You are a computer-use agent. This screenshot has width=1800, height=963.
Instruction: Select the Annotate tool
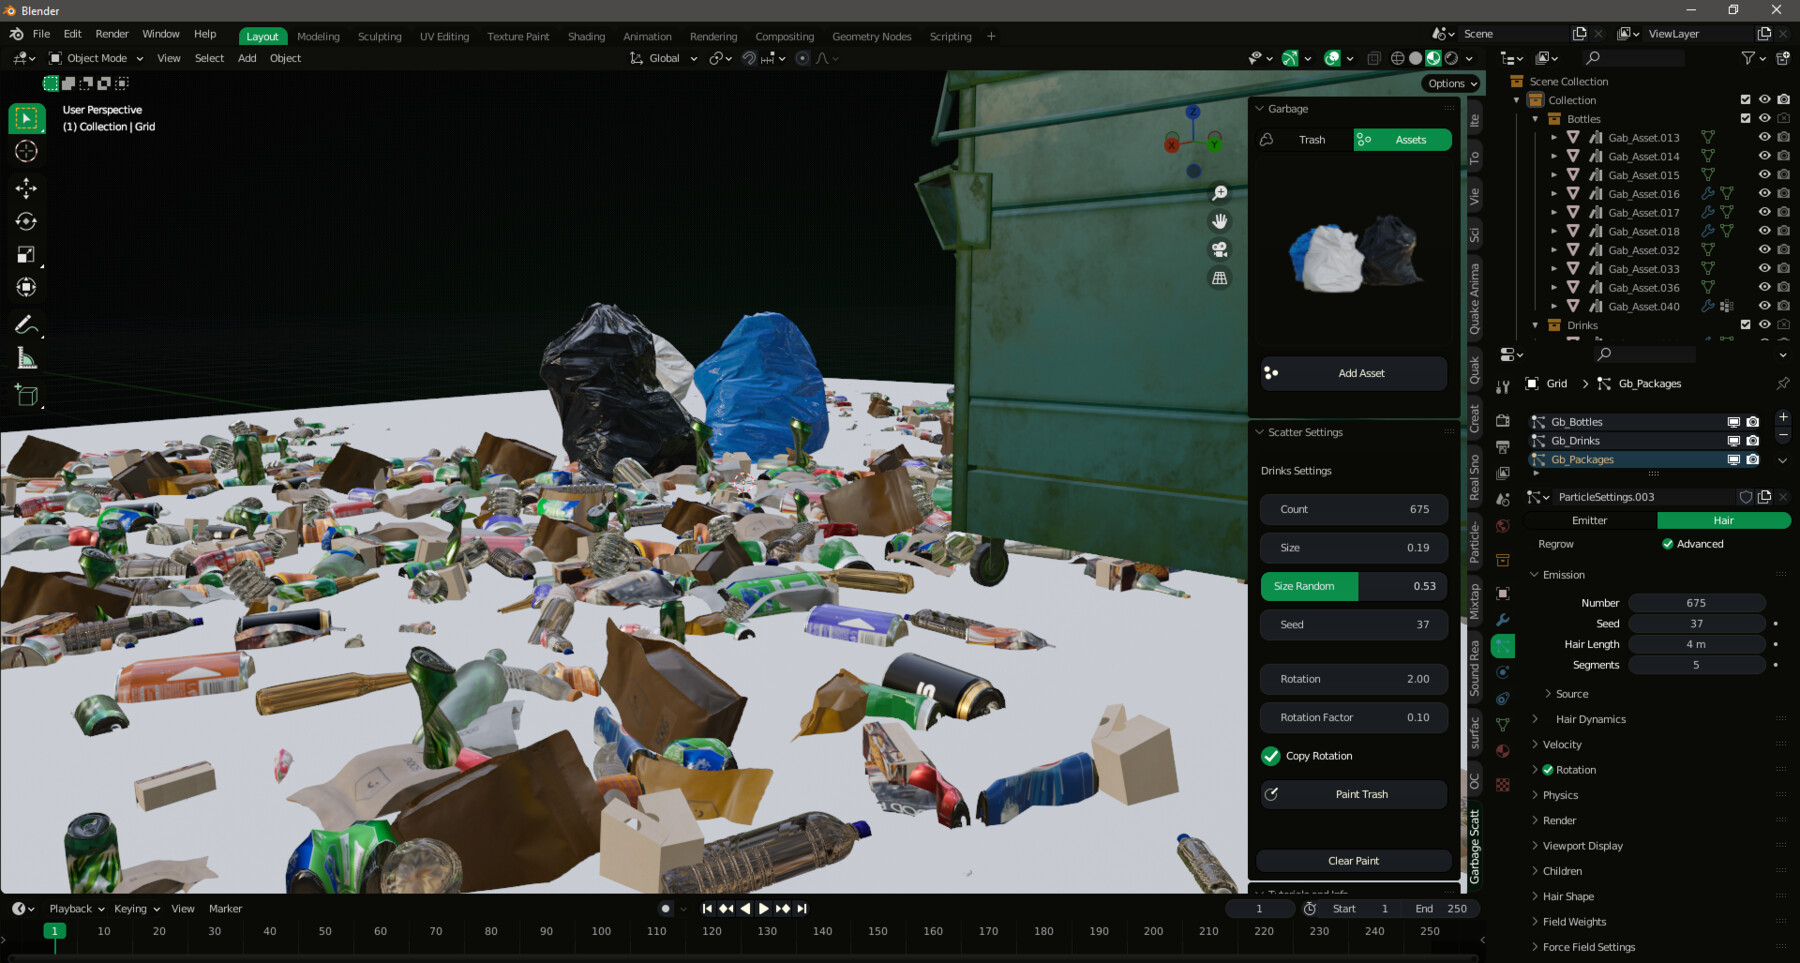tap(27, 323)
